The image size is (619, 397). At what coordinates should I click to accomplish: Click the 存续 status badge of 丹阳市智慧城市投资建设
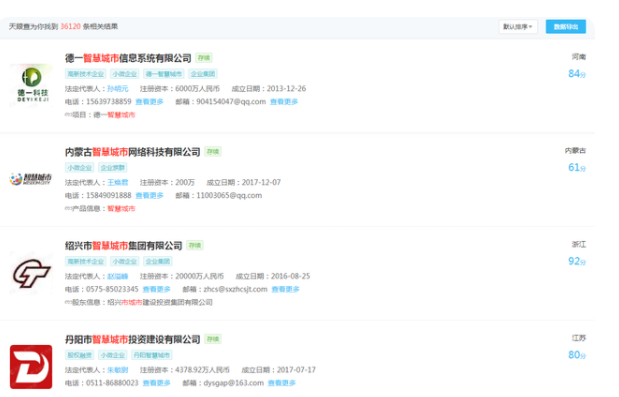213,339
